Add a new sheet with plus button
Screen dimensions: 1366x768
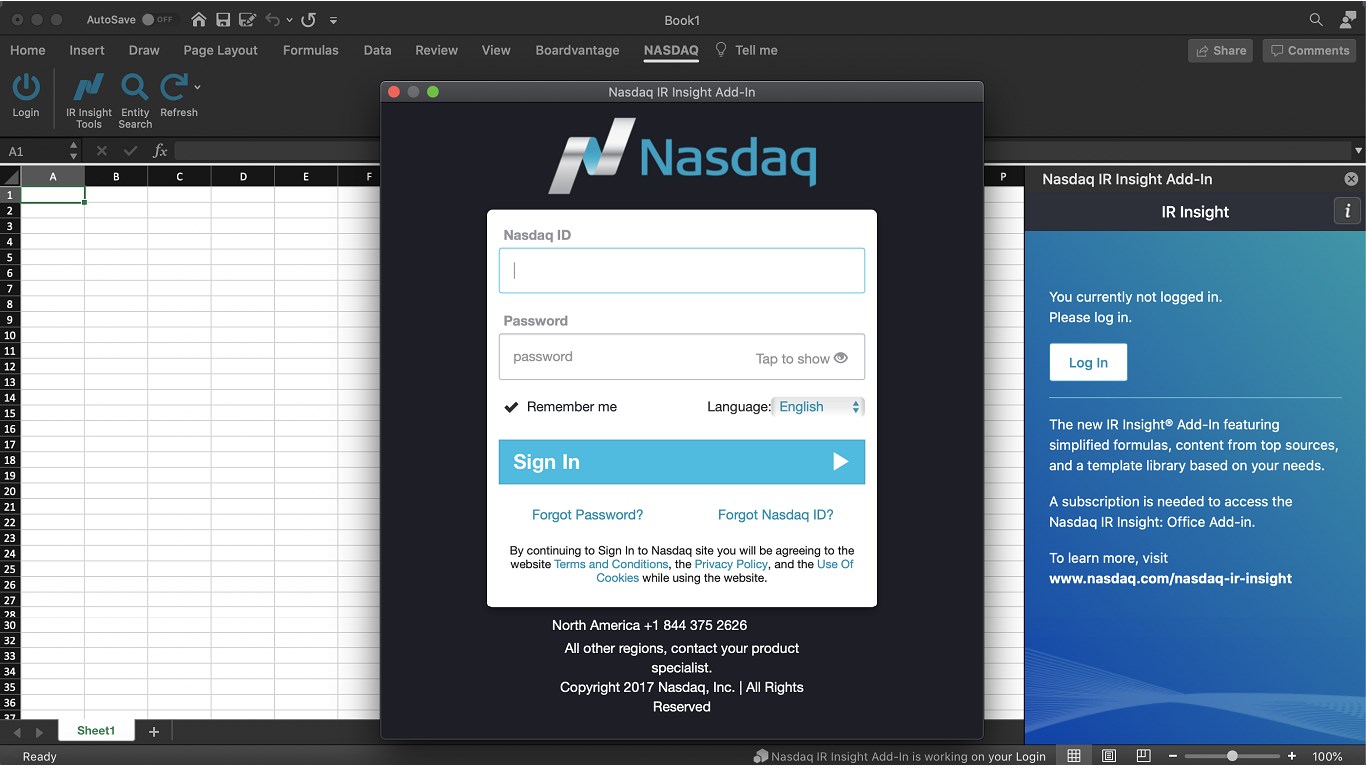(x=154, y=732)
